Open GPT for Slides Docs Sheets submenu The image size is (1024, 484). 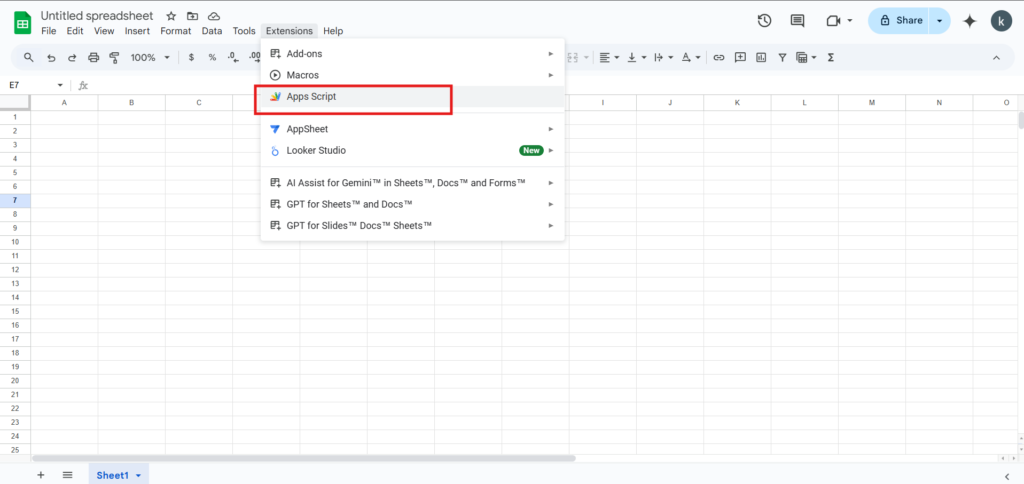[412, 225]
